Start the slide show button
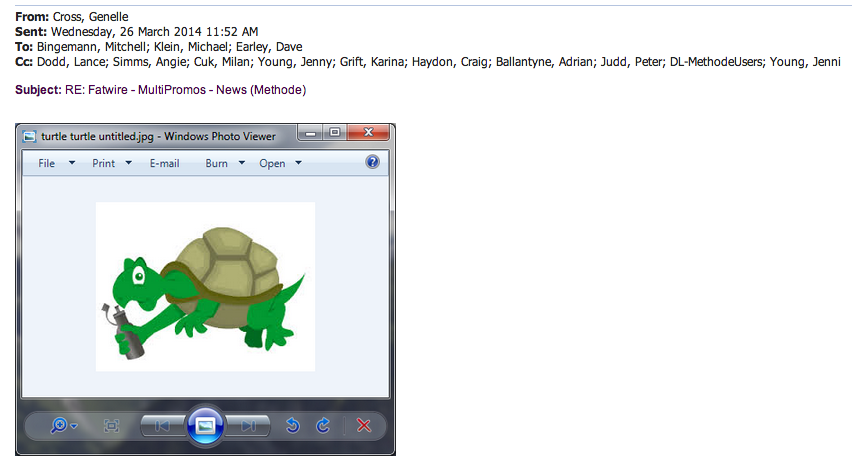The width and height of the screenshot is (852, 467). pyautogui.click(x=205, y=426)
